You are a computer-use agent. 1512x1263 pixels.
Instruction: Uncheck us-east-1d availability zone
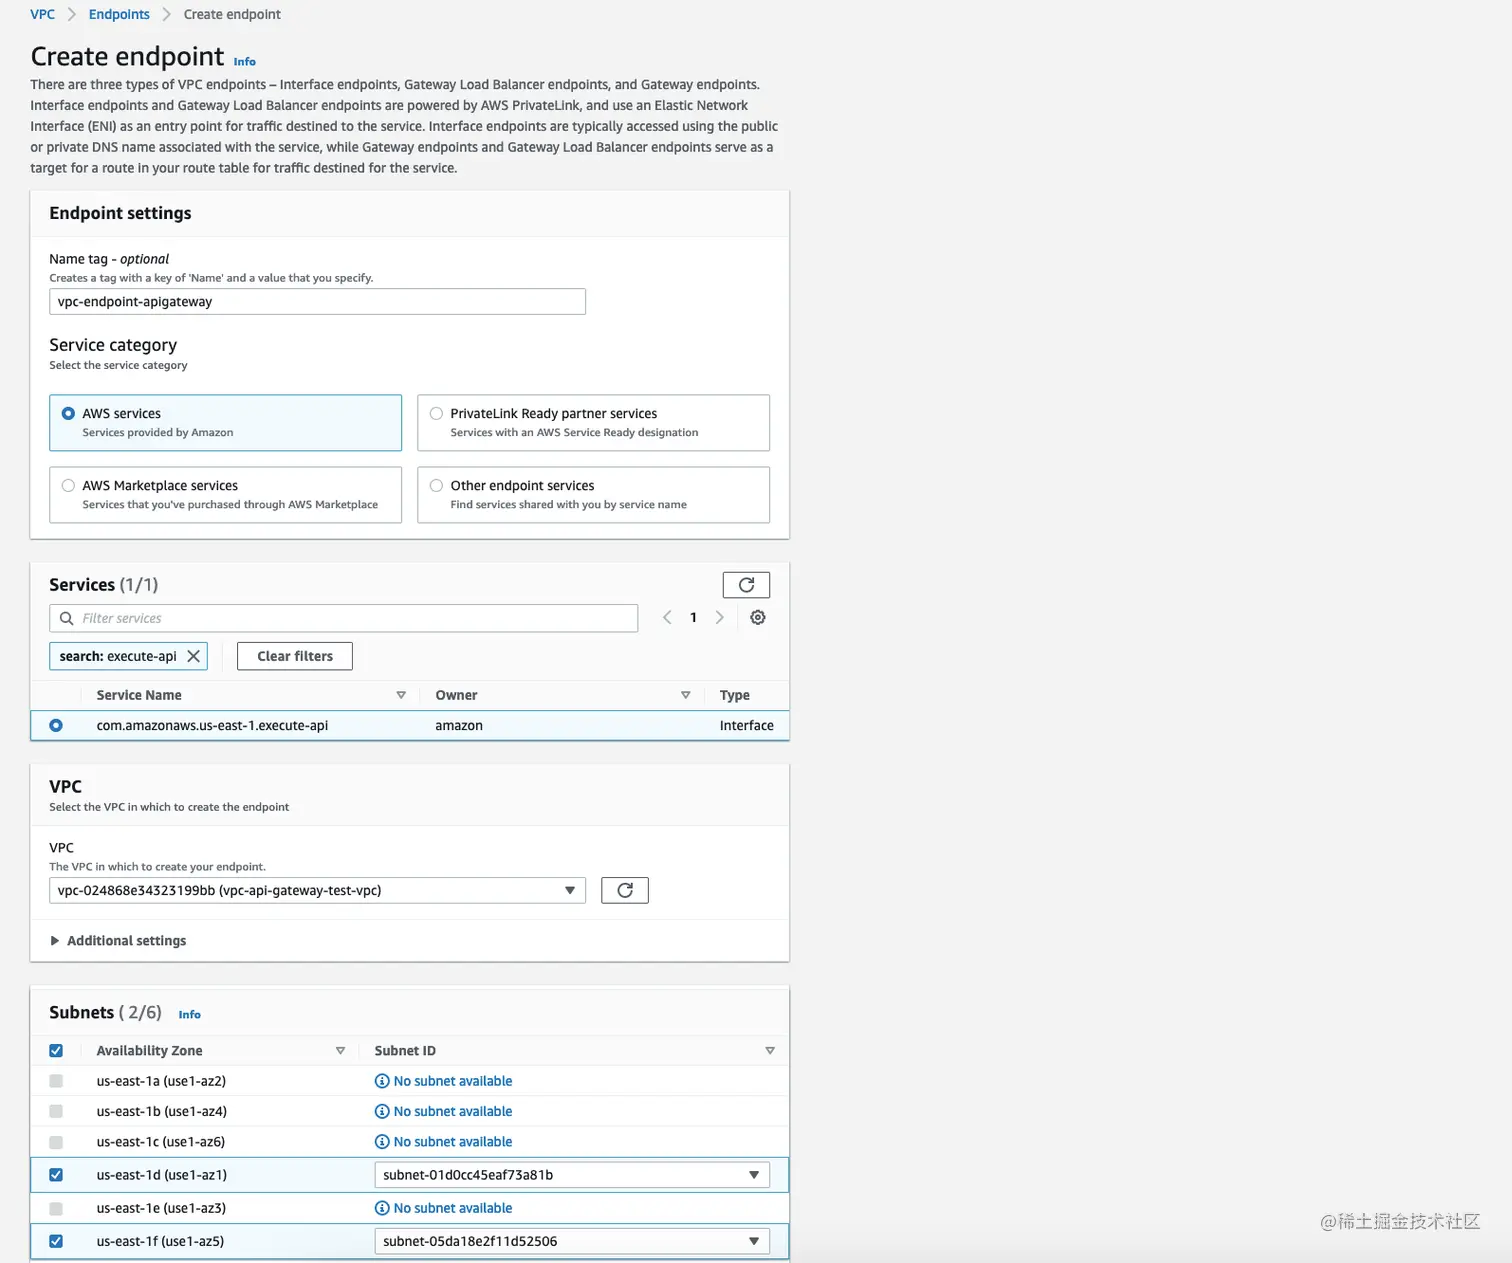56,1175
